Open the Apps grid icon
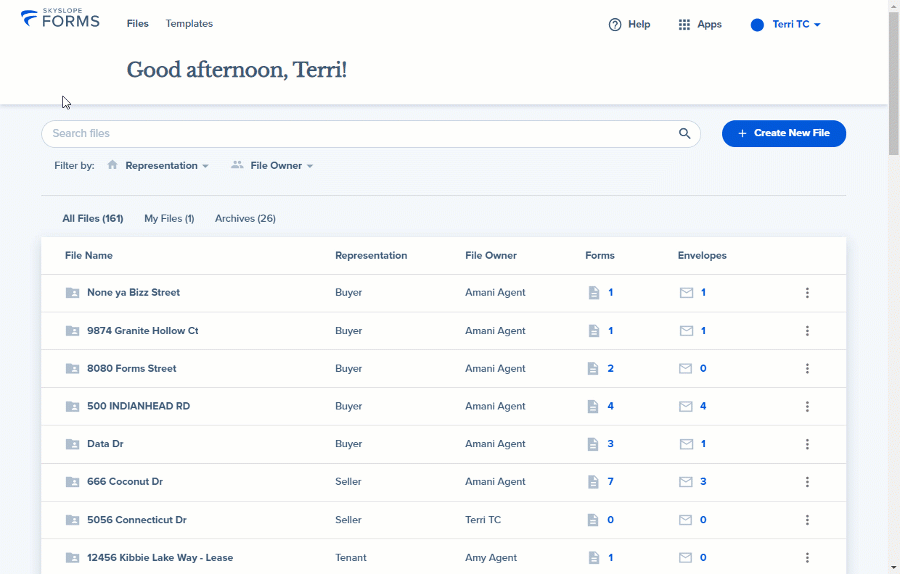 [684, 25]
